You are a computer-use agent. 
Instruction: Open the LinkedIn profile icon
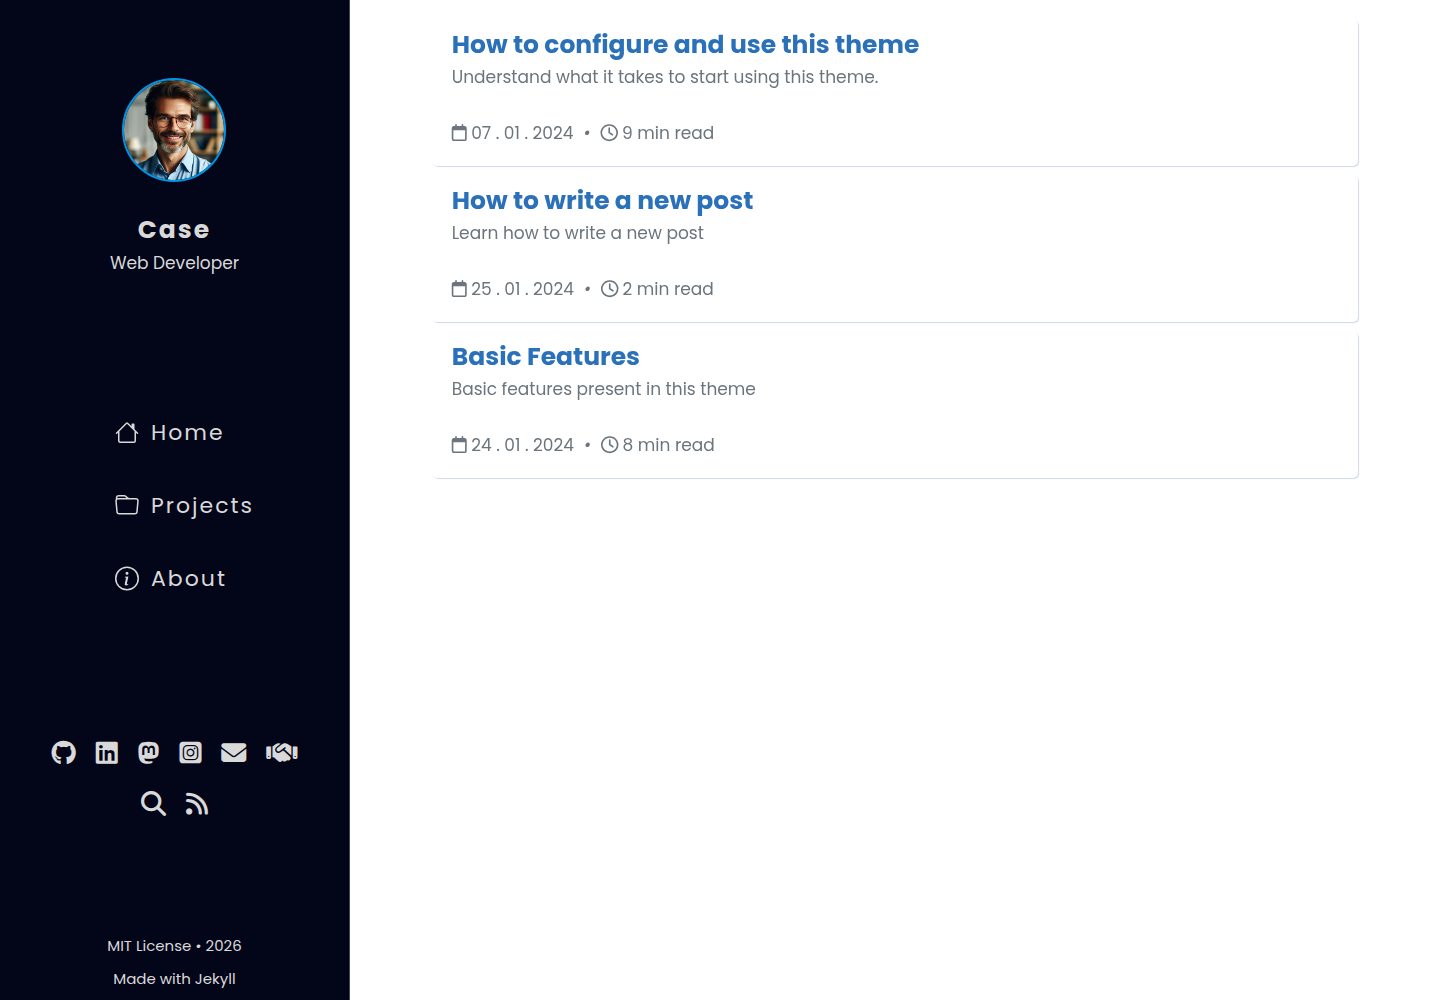click(x=106, y=752)
